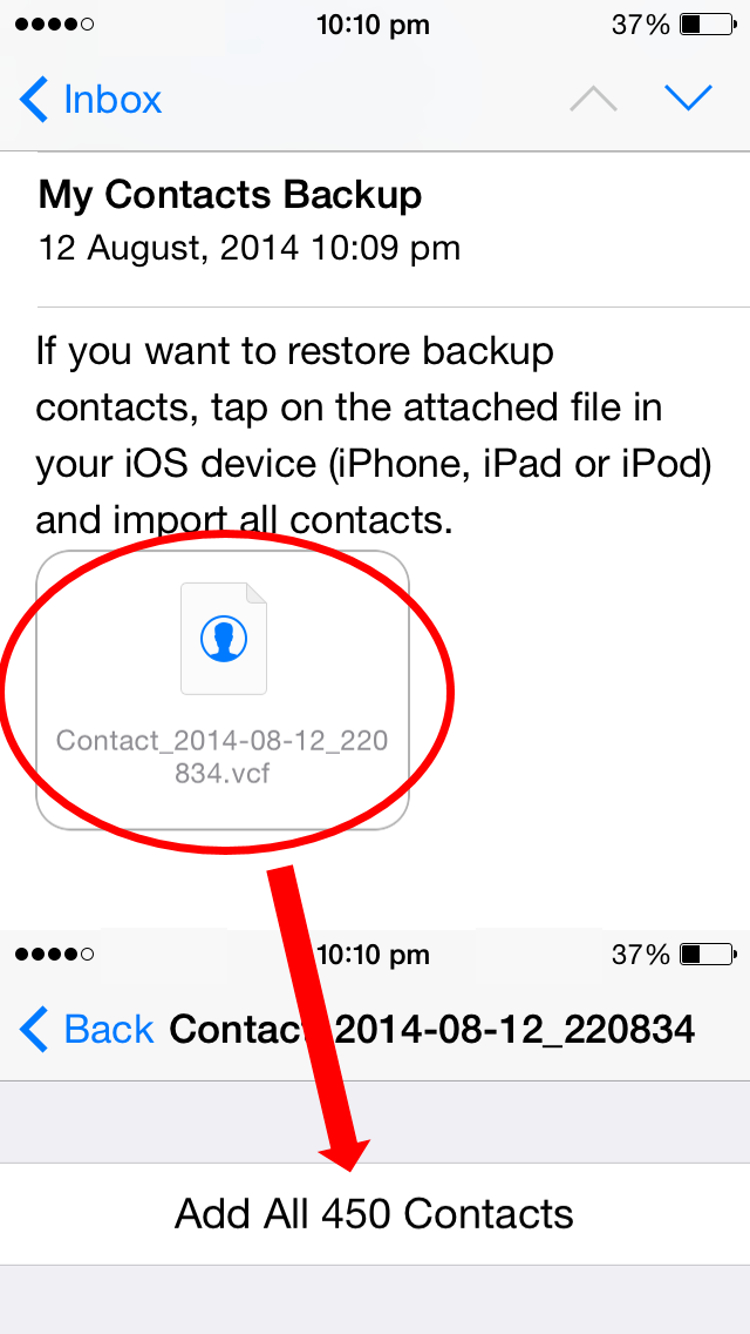Tap battery icon in Mail screen status bar

(x=707, y=24)
